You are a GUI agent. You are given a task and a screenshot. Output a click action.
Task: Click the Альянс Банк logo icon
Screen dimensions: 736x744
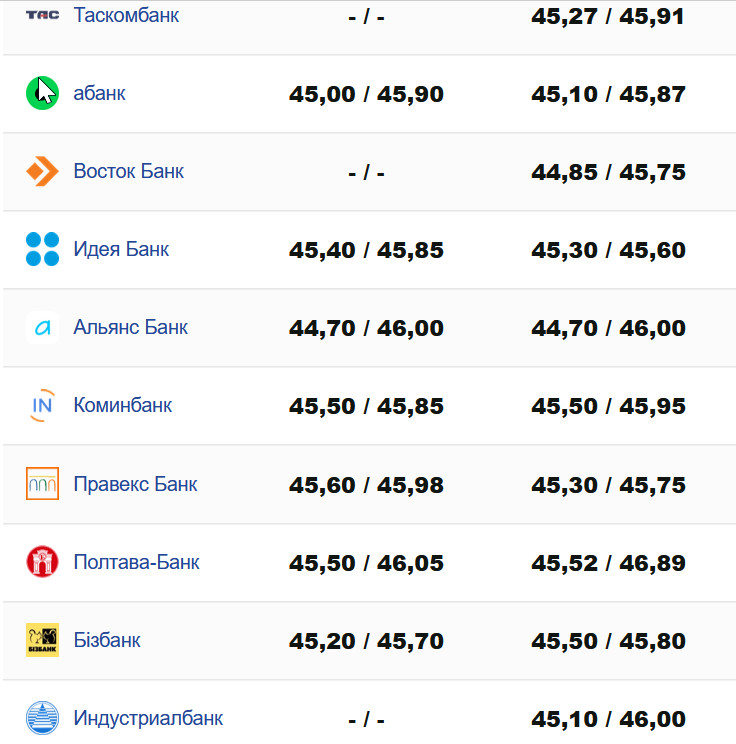pos(42,327)
